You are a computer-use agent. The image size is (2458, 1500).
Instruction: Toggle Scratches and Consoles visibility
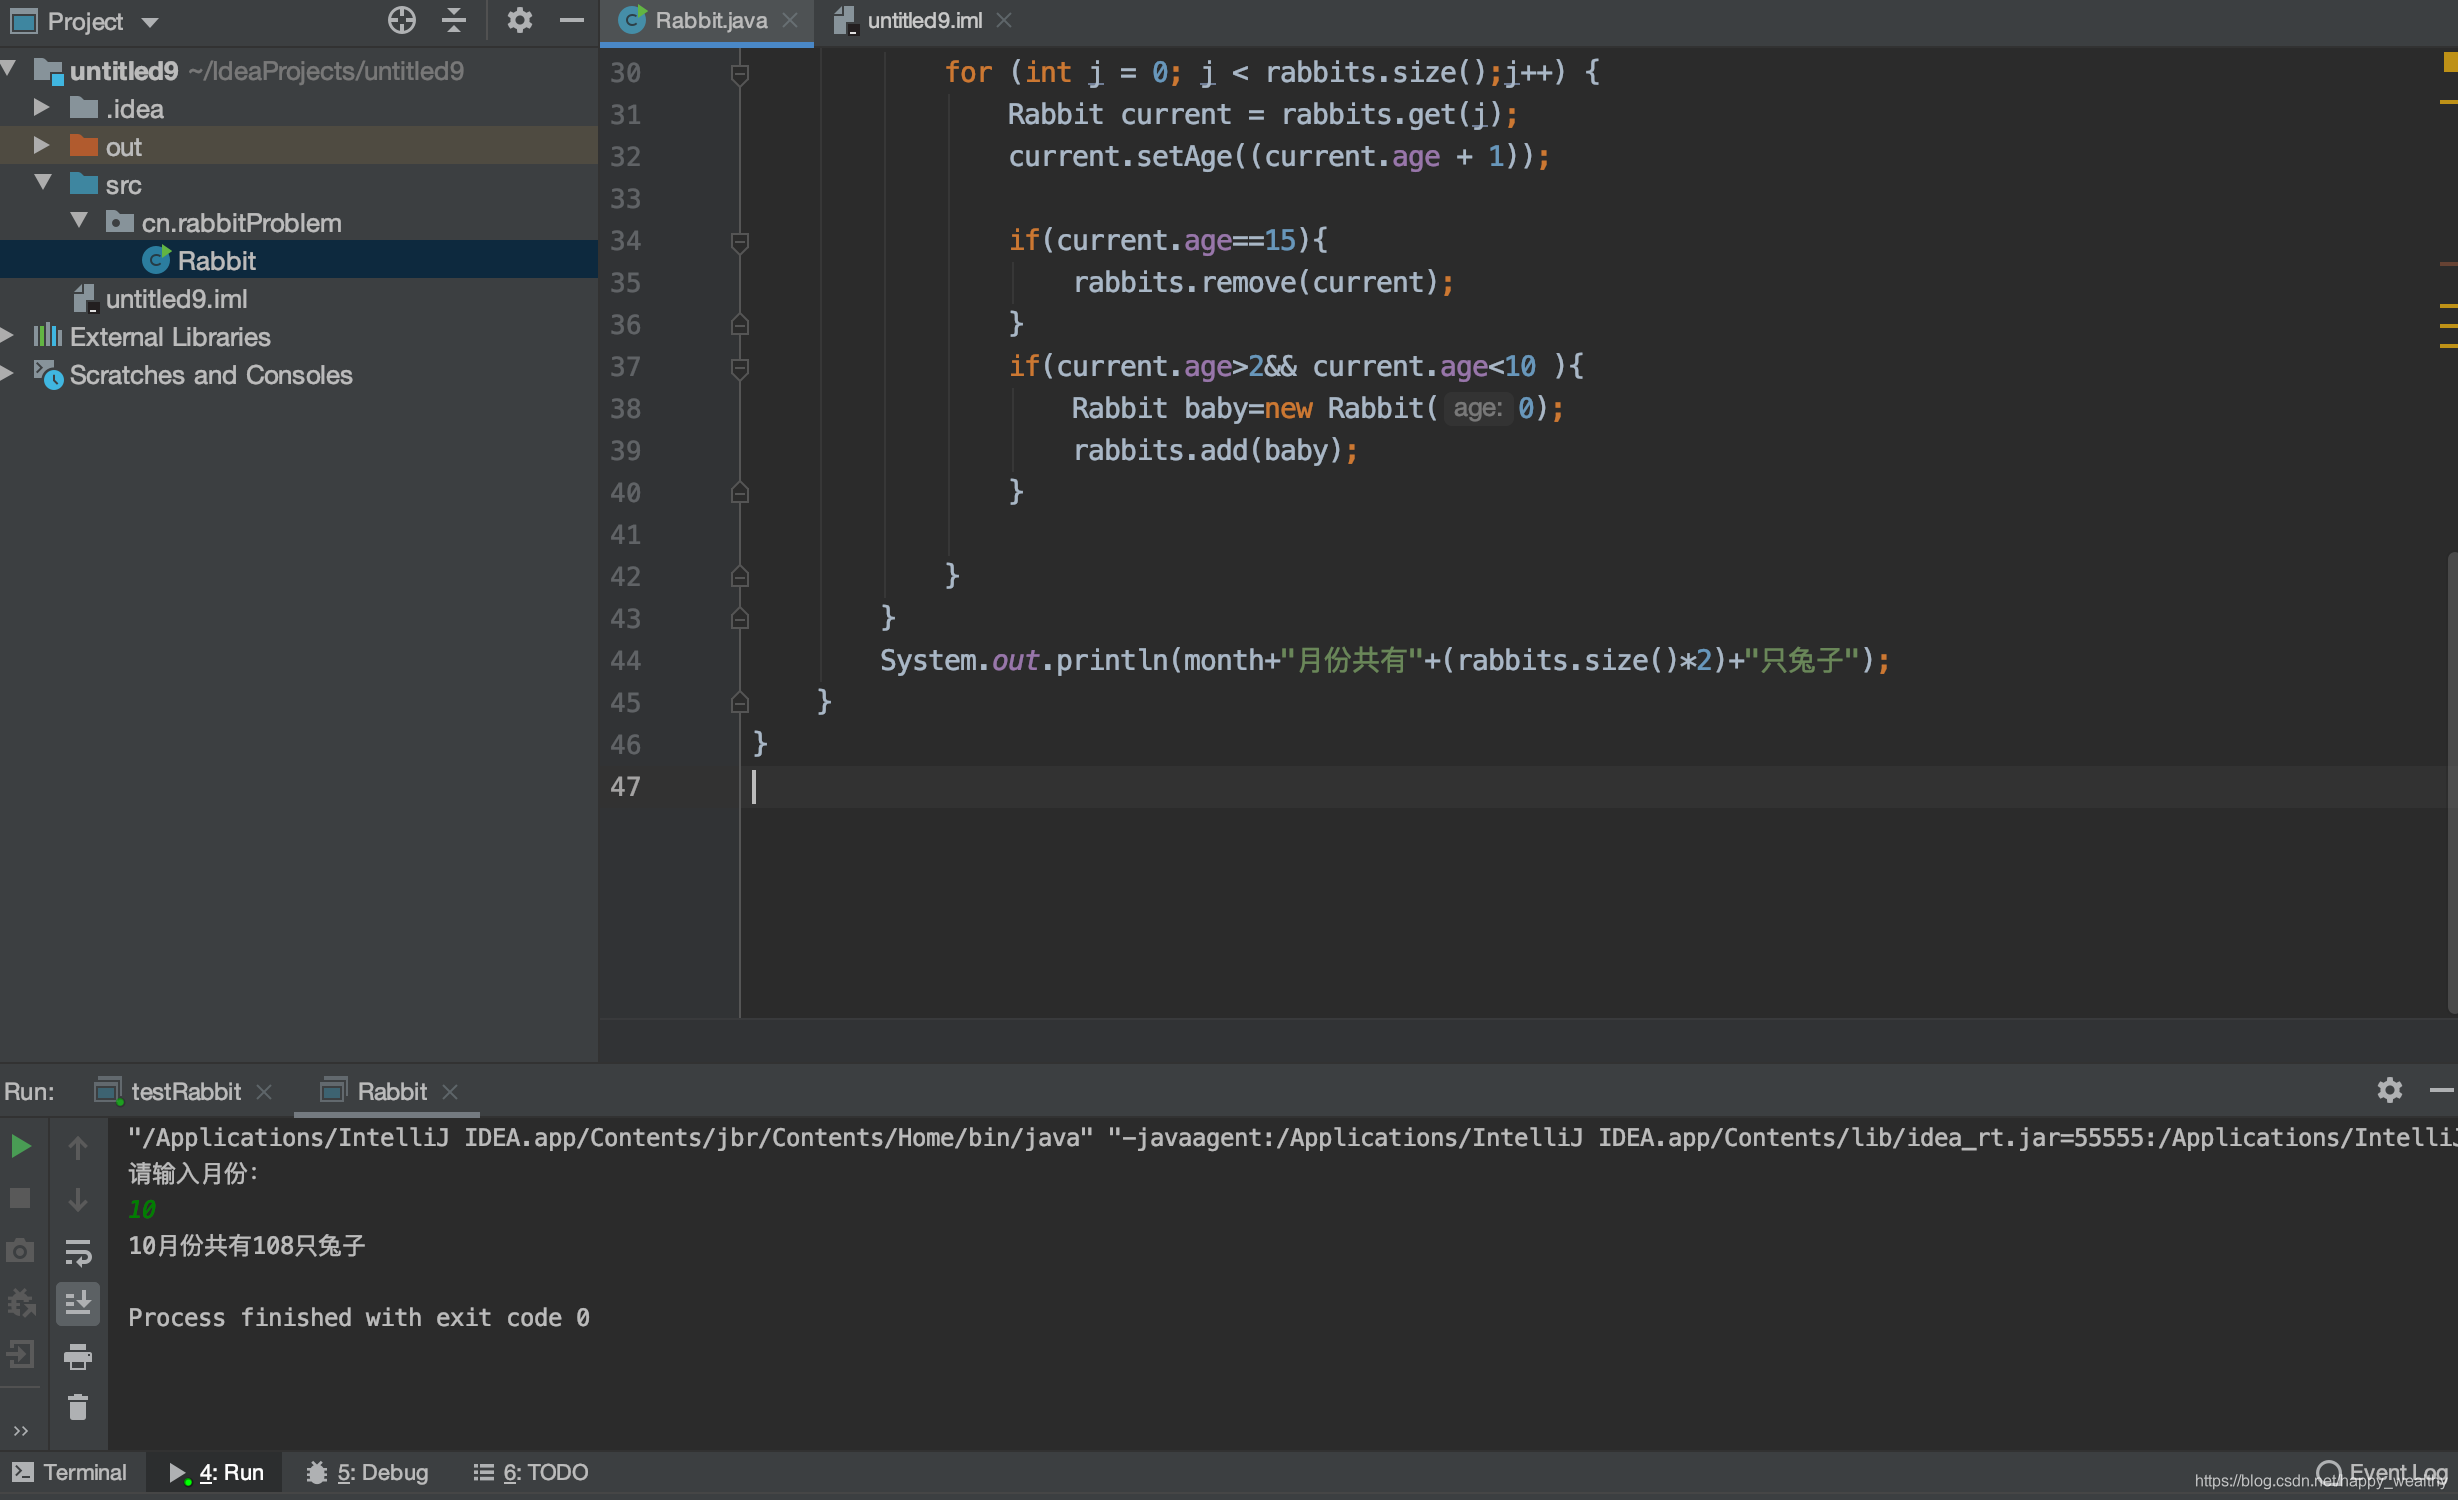point(14,374)
